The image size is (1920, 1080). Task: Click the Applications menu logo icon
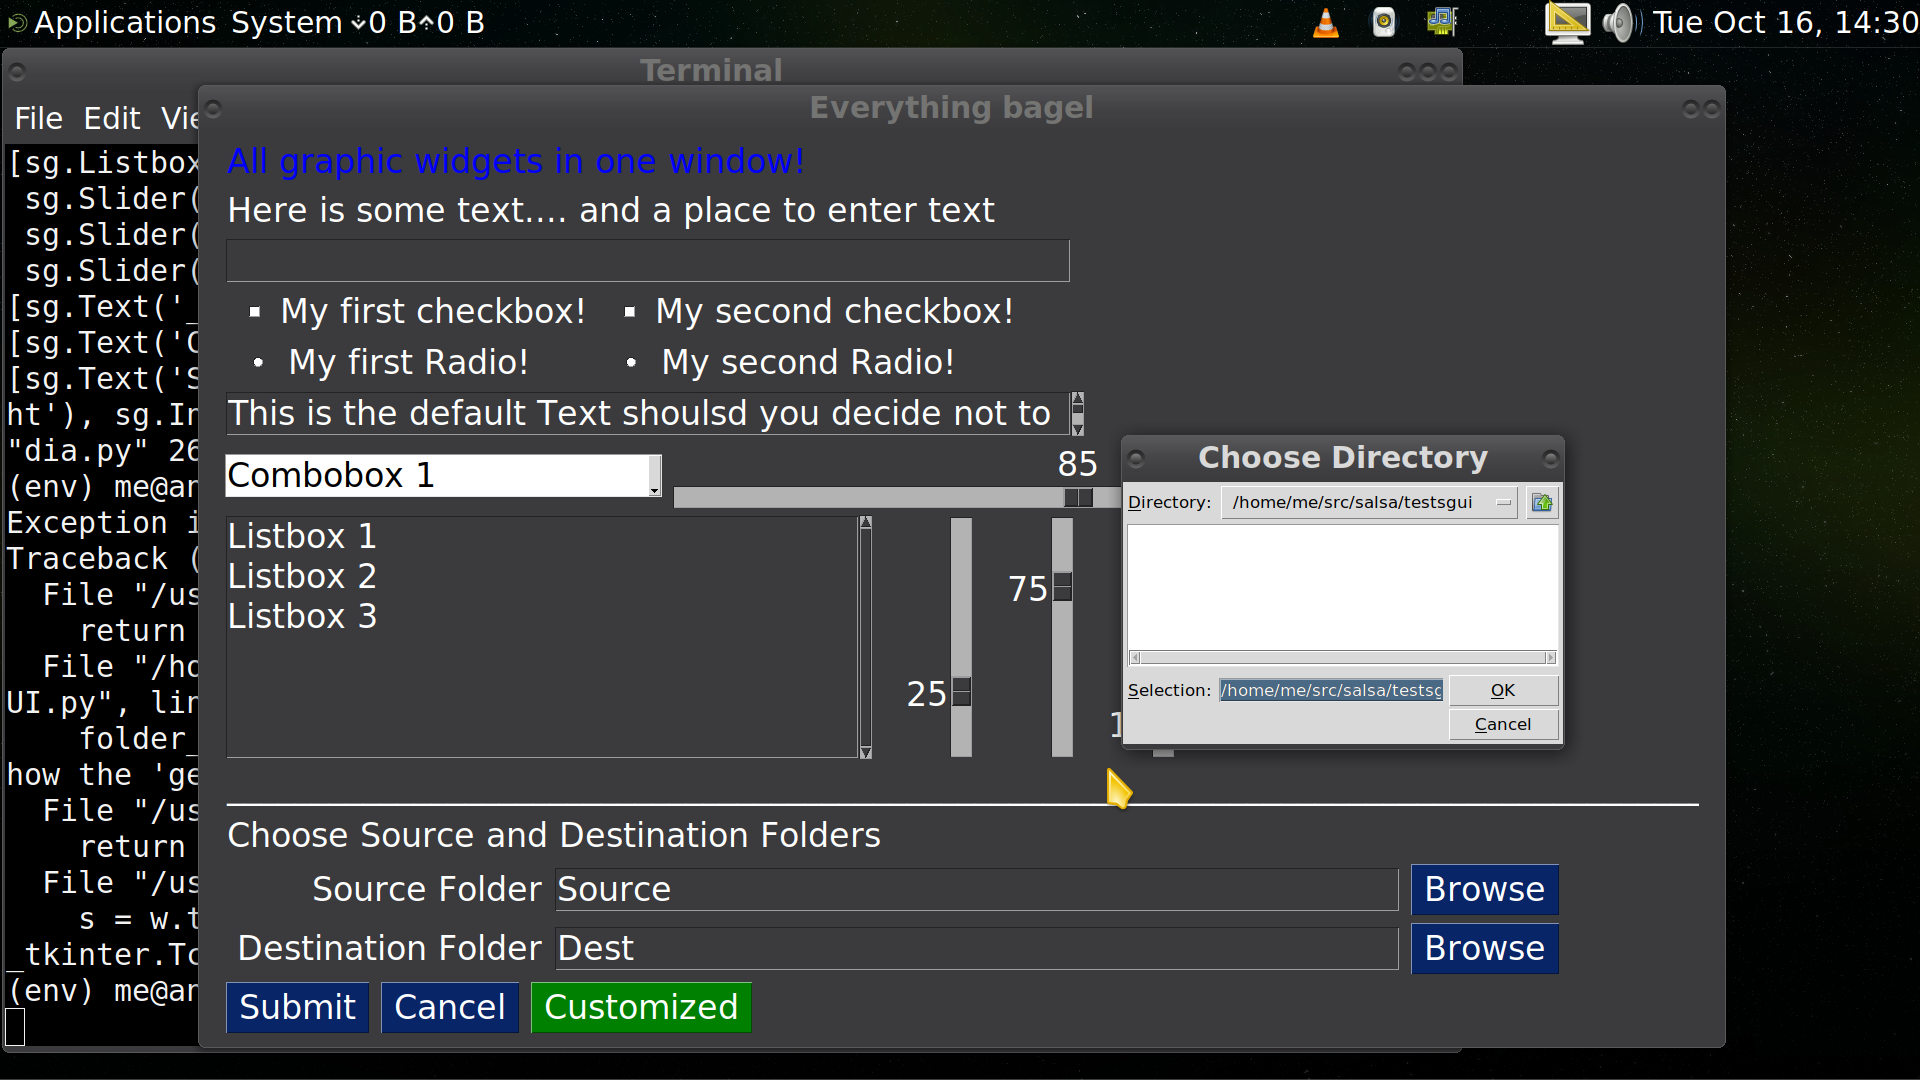pyautogui.click(x=17, y=22)
